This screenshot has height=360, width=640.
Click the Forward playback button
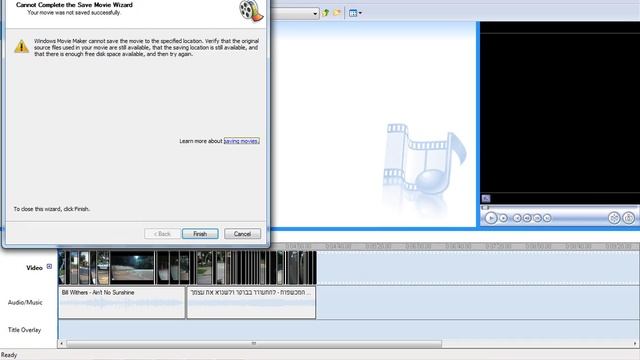547,218
